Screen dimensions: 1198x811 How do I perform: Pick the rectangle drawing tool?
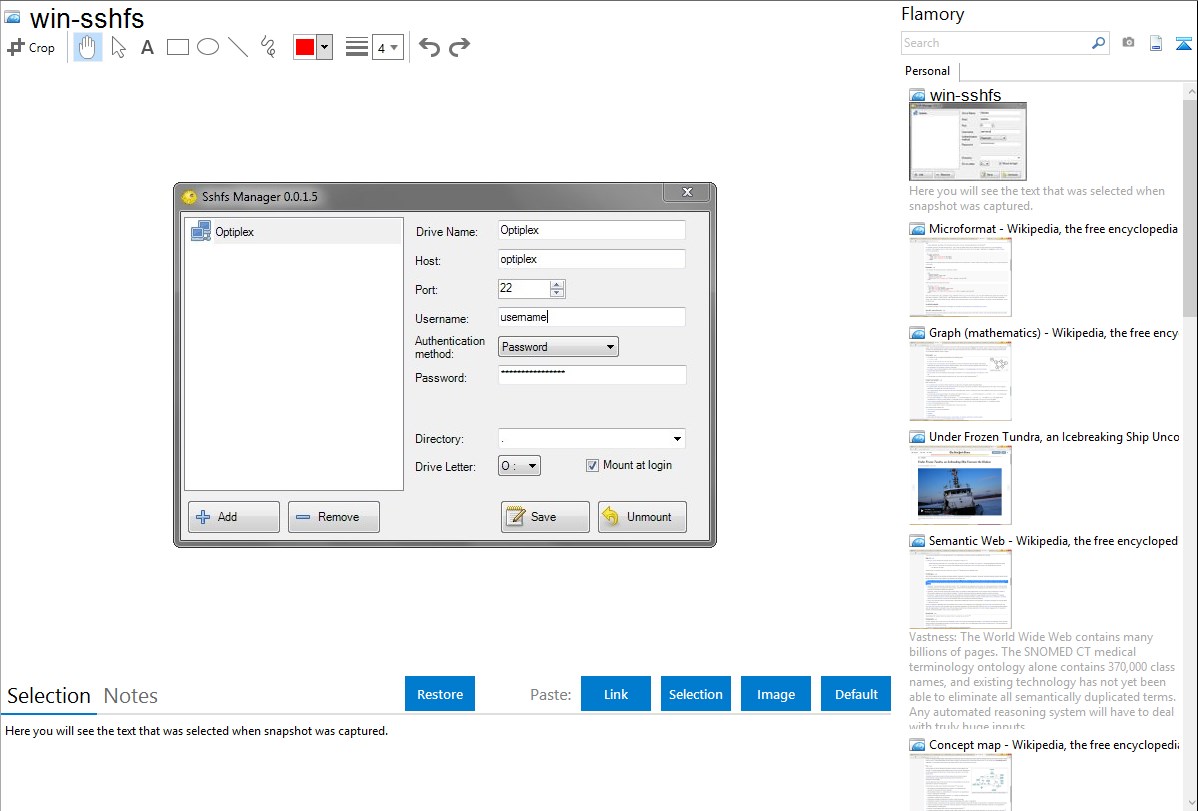(x=178, y=47)
